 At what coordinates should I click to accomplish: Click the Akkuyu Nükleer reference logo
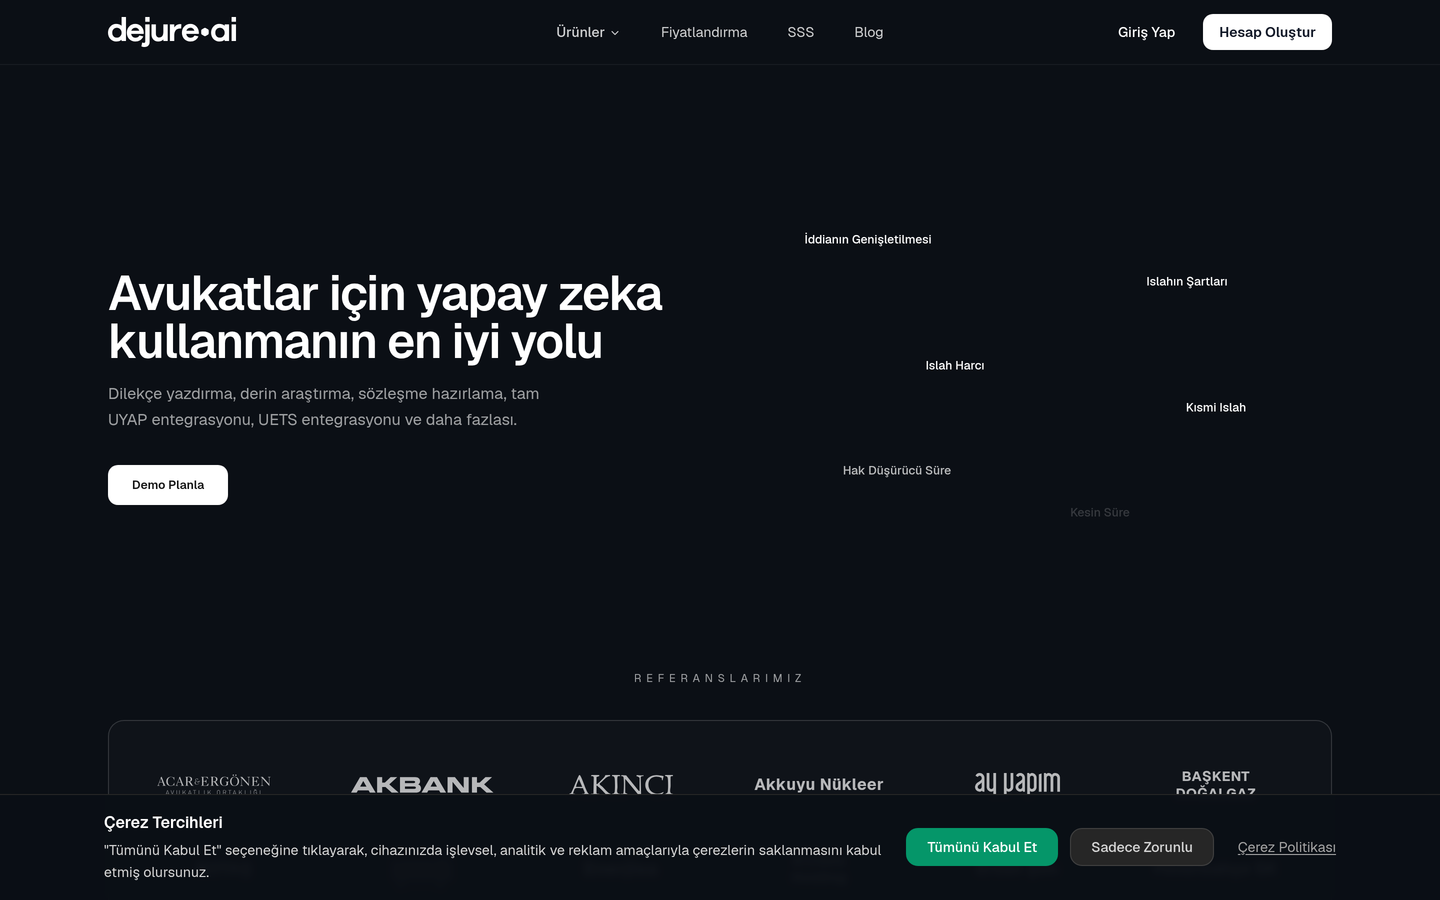coord(819,785)
